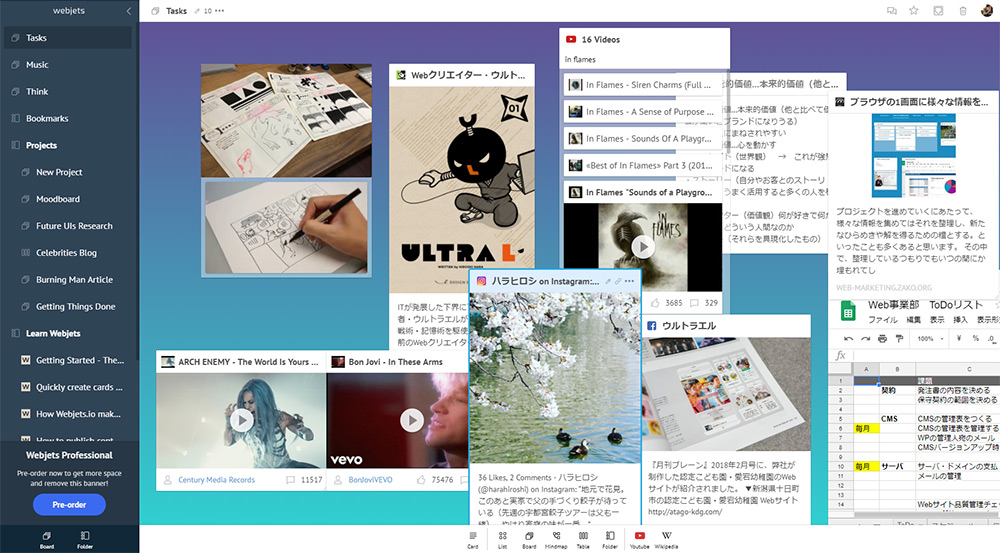Image resolution: width=1000 pixels, height=553 pixels.
Task: Collapse the webjets sidebar with the arrow
Action: [129, 11]
